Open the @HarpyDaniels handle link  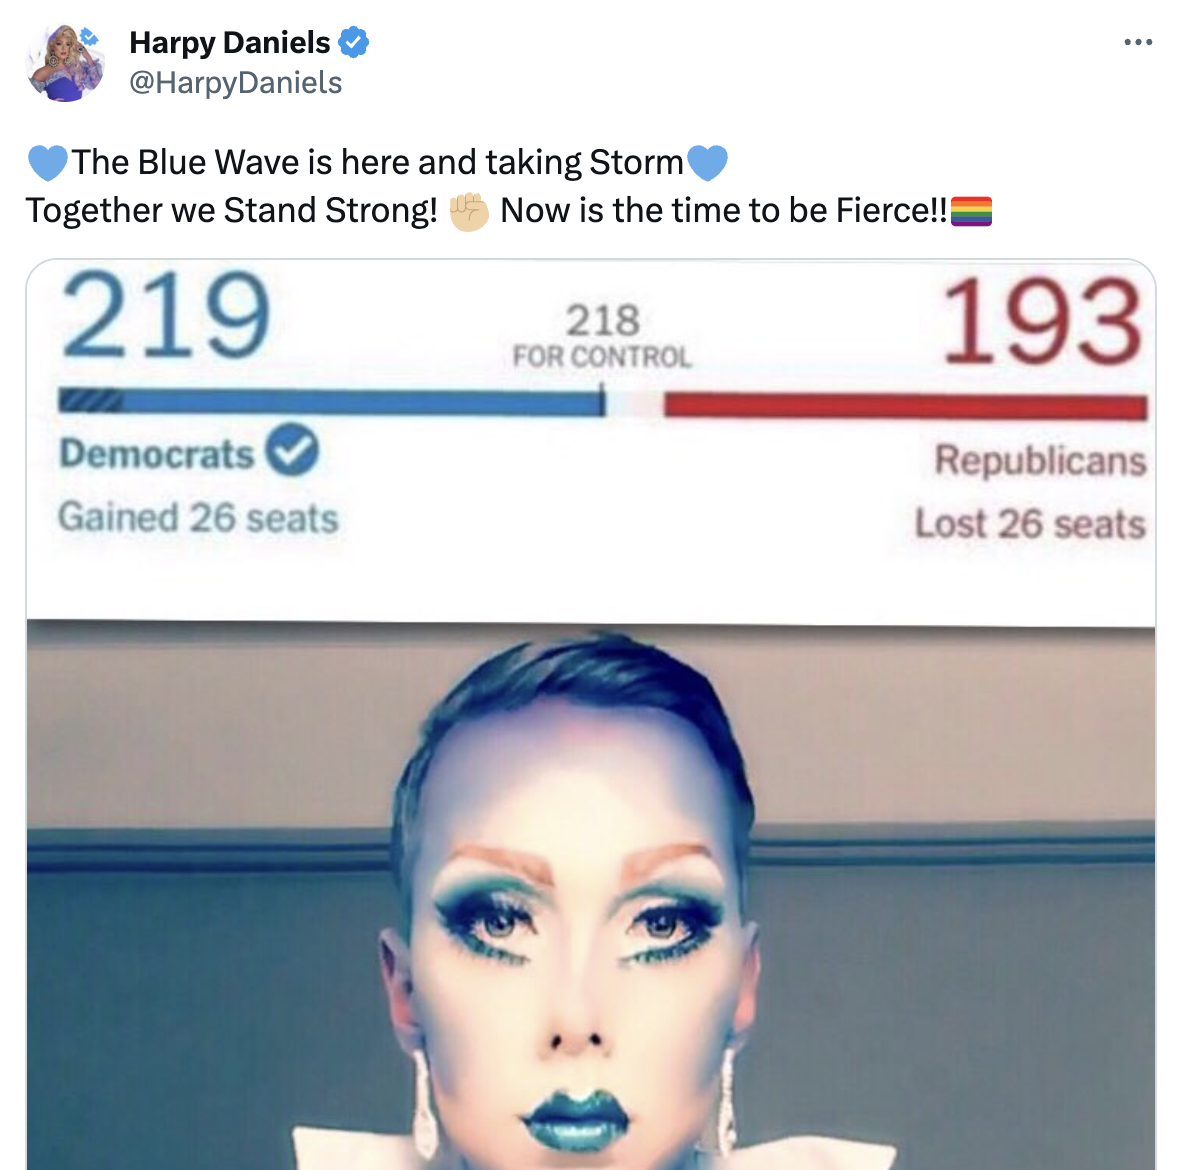pyautogui.click(x=235, y=83)
